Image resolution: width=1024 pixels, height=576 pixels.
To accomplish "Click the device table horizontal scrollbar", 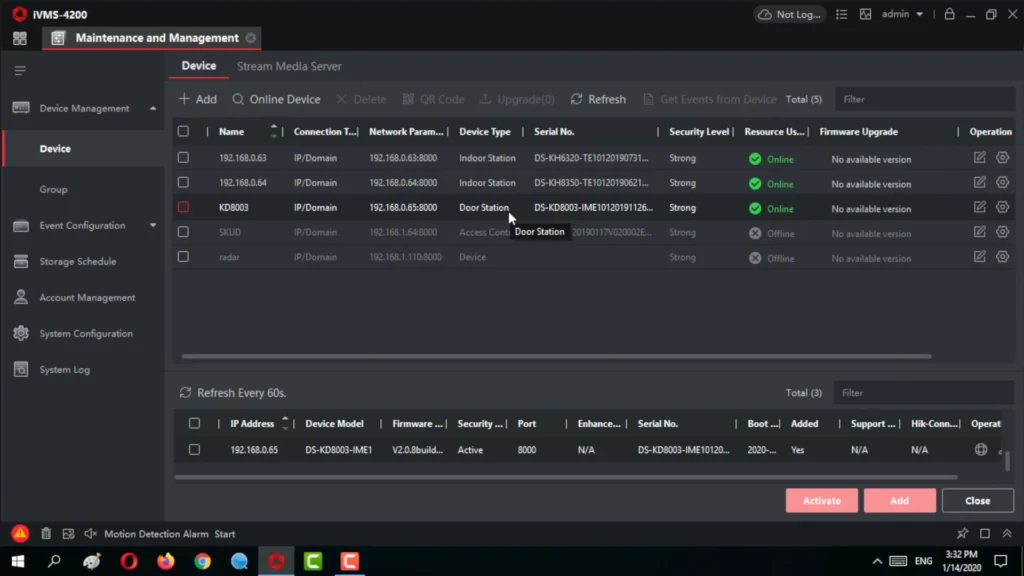I will [556, 357].
